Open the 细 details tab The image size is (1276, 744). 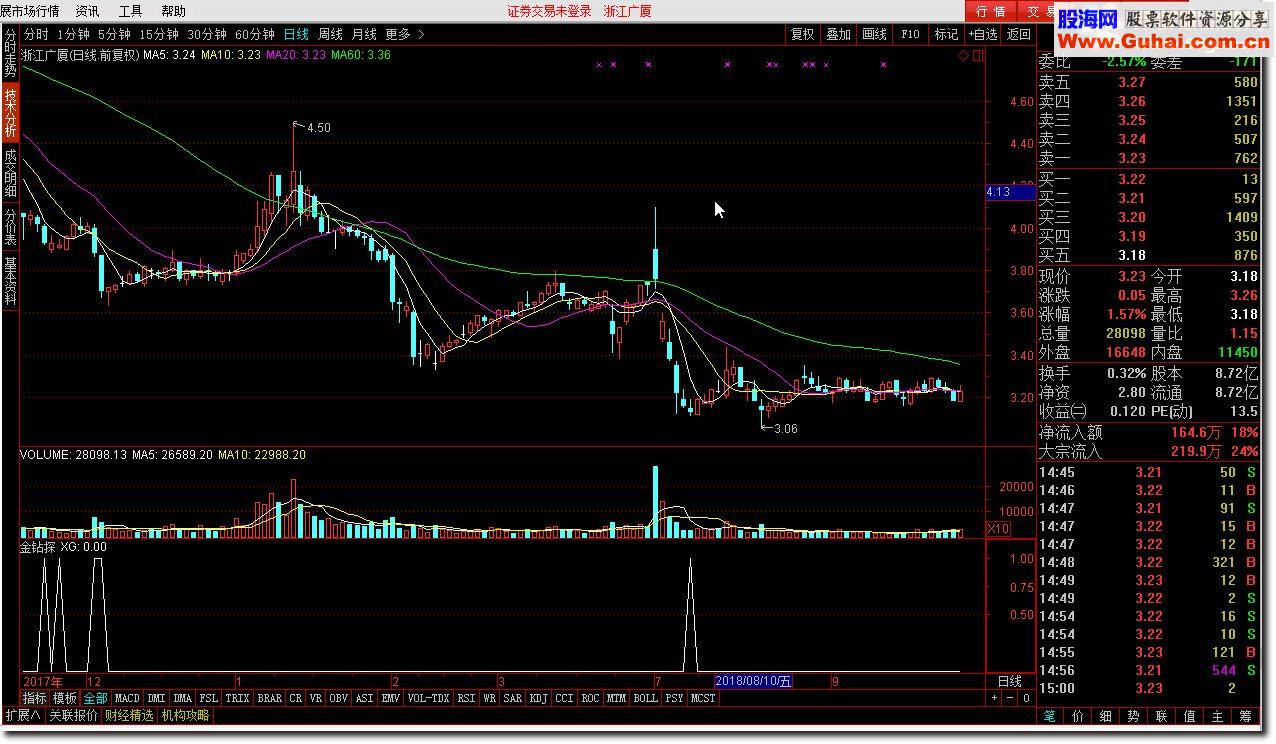1106,716
